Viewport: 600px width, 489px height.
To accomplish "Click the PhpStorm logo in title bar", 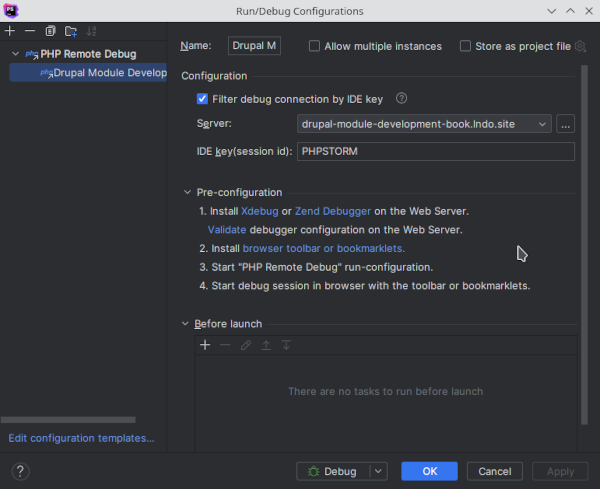I will pyautogui.click(x=11, y=11).
